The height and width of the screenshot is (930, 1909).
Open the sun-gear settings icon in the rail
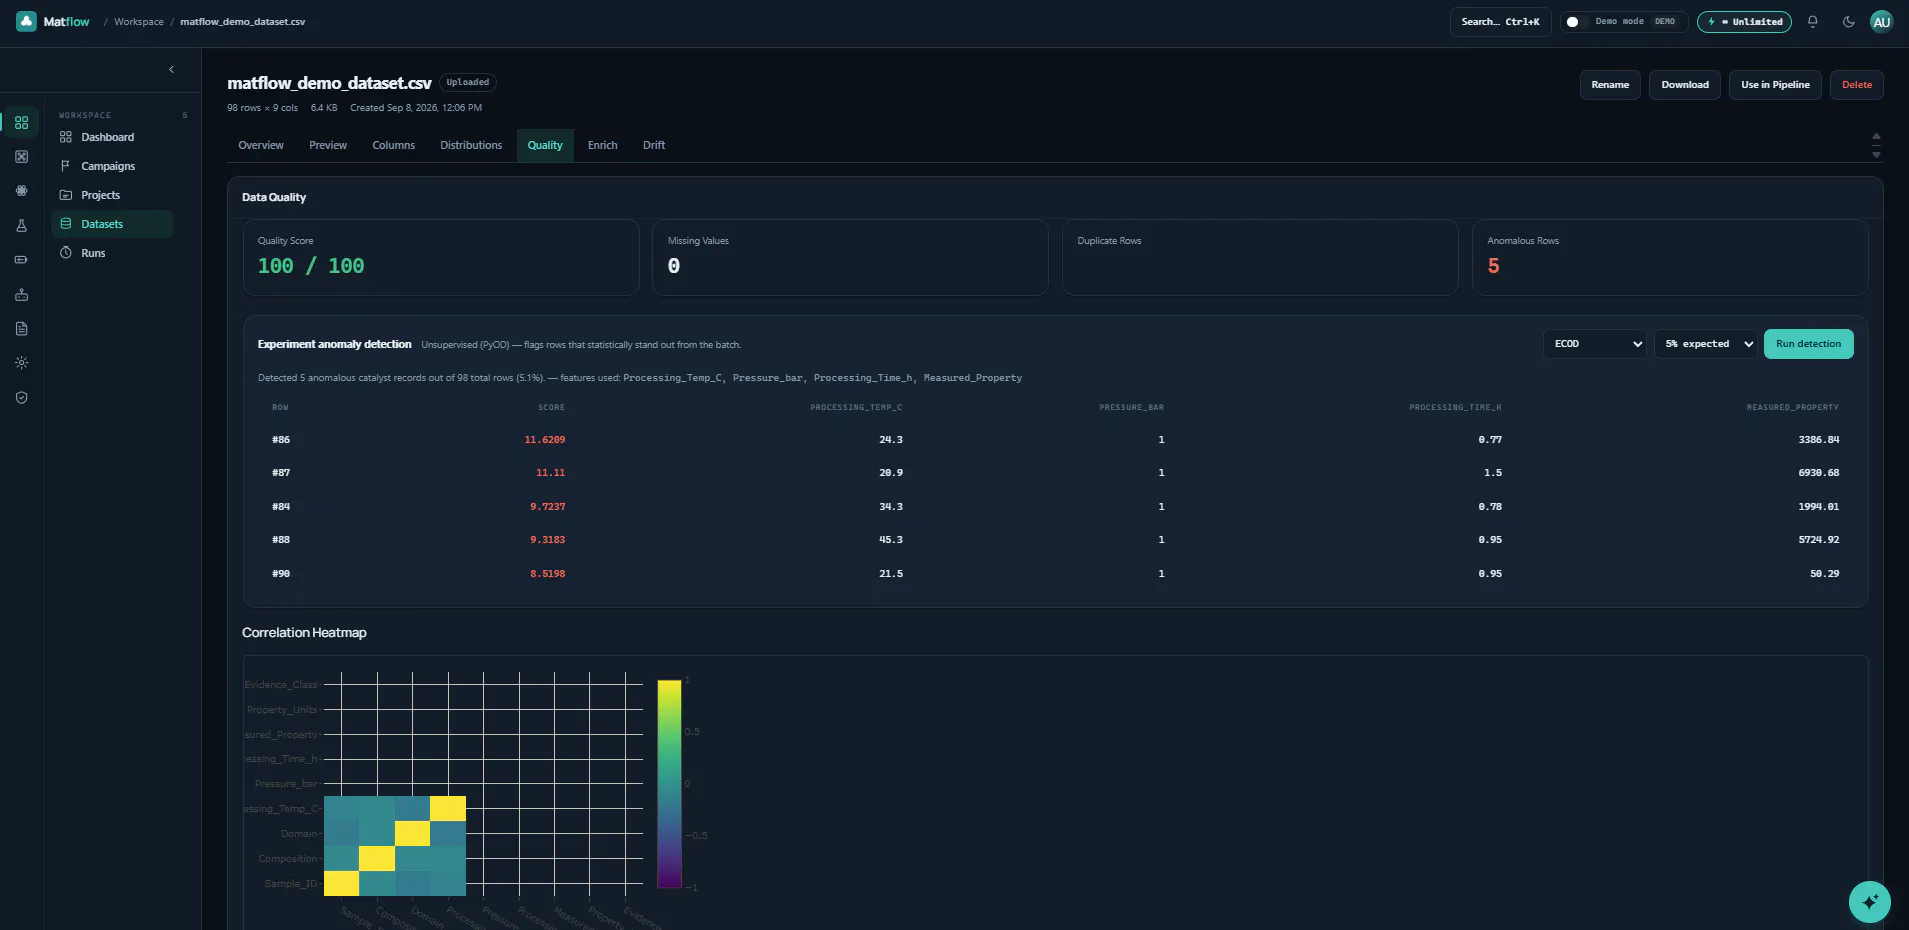pos(21,363)
